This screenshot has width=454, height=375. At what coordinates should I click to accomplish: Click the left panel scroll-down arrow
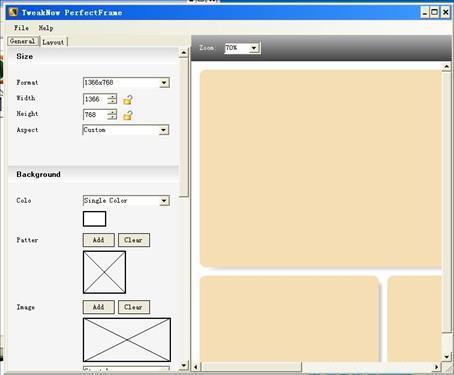click(184, 366)
